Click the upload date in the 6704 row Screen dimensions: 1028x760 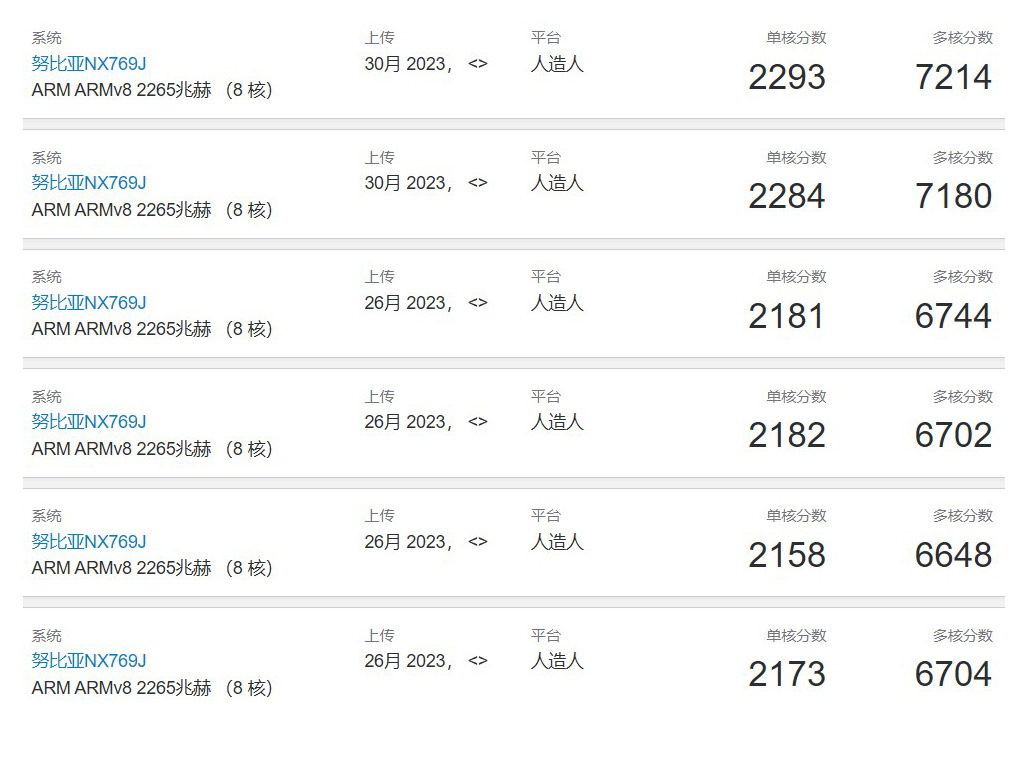point(409,661)
